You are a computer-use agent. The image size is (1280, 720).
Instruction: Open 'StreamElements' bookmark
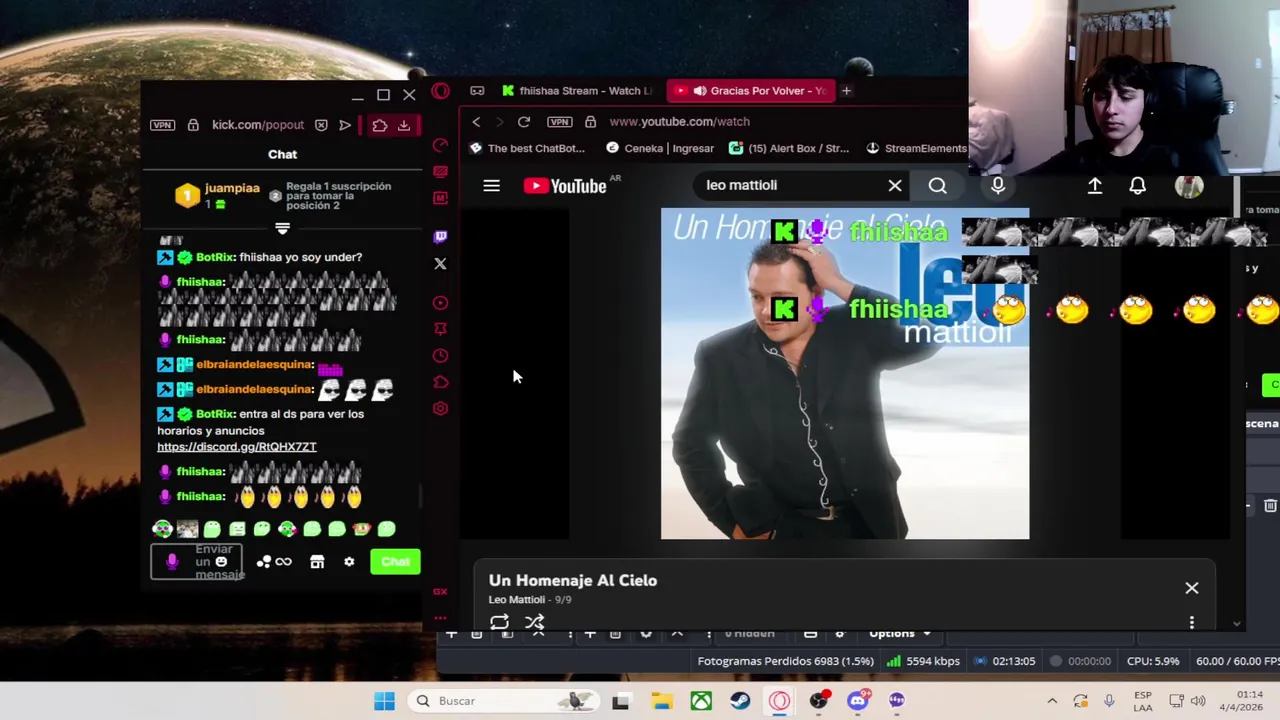pyautogui.click(x=917, y=148)
